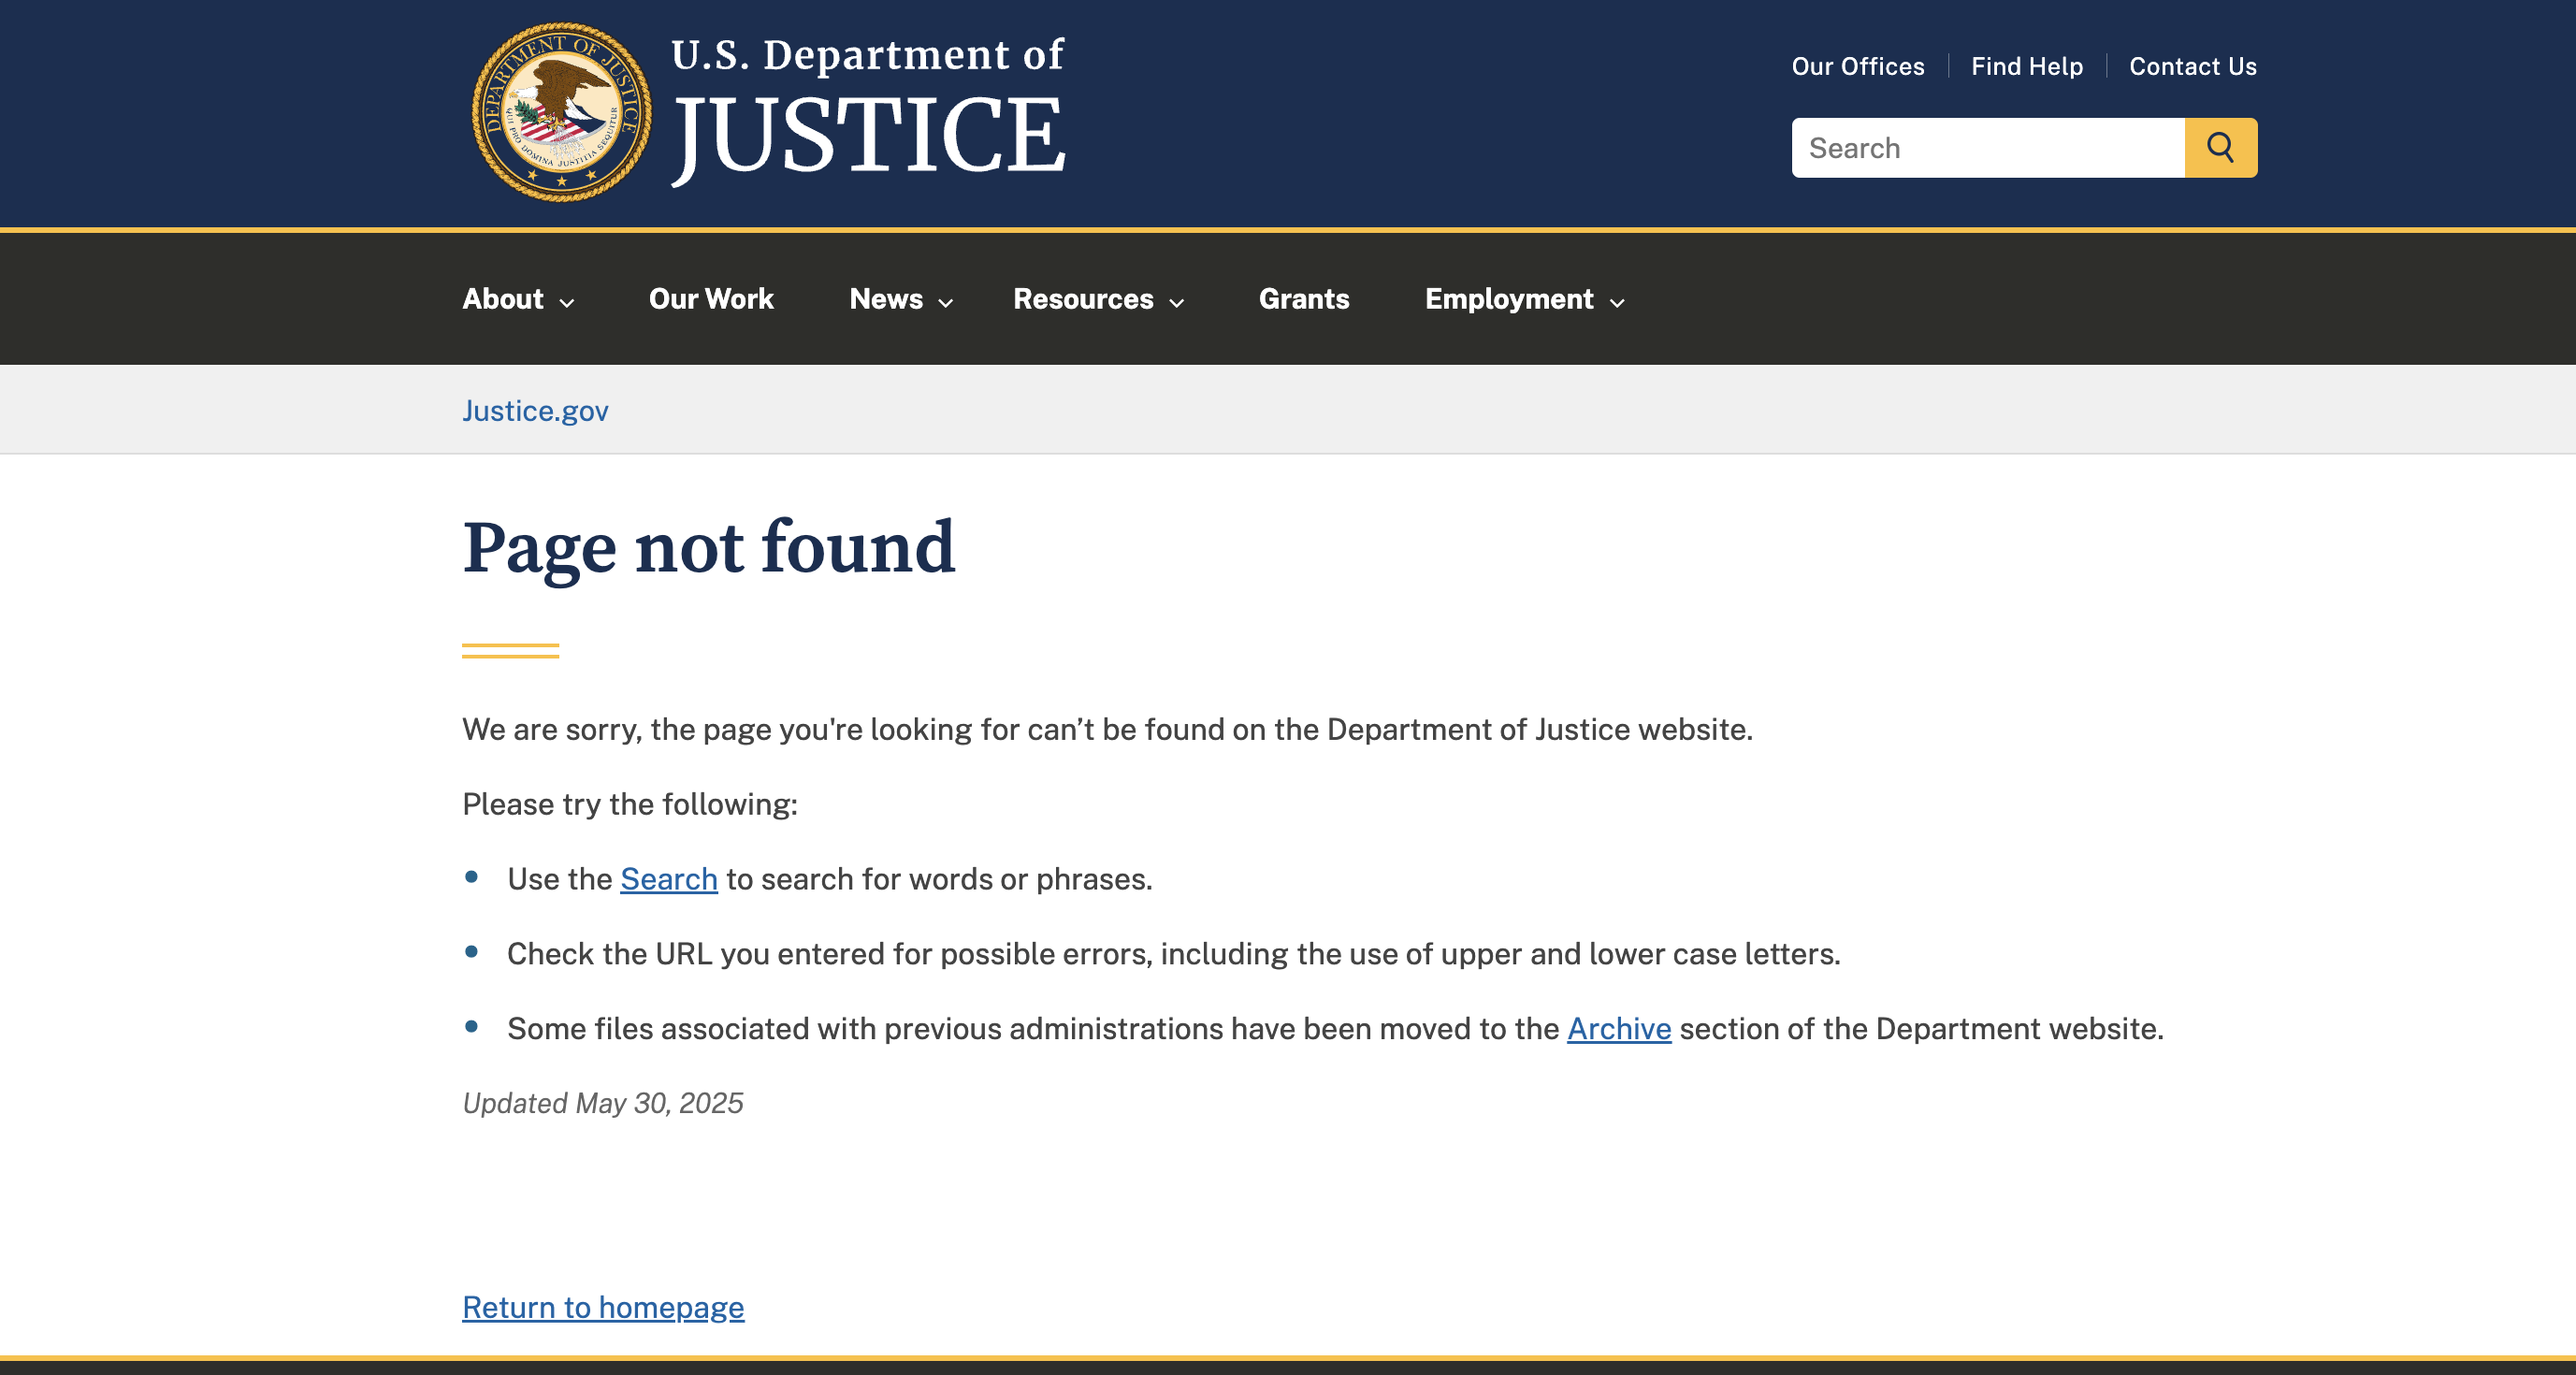2576x1375 pixels.
Task: Expand the About chevron arrow
Action: (x=568, y=303)
